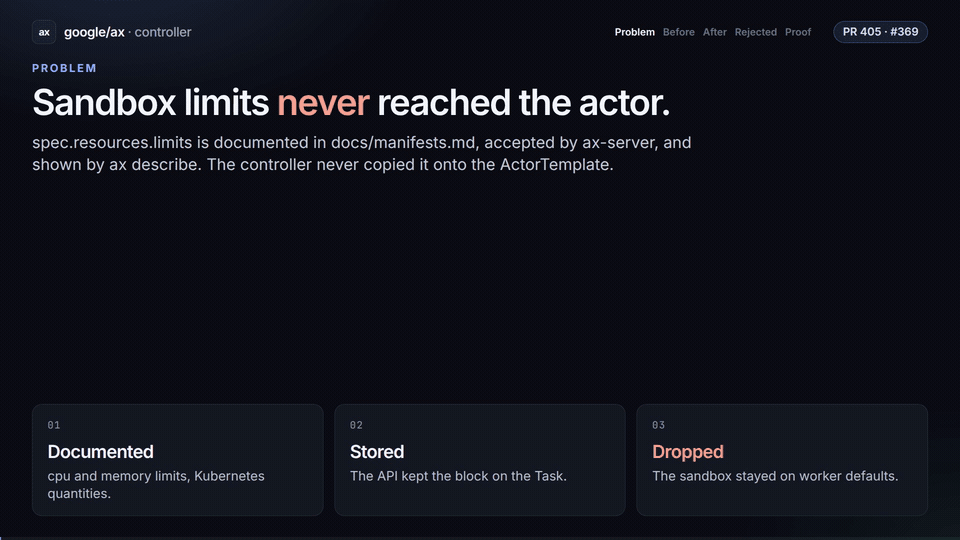Select the Dropped card

point(782,460)
